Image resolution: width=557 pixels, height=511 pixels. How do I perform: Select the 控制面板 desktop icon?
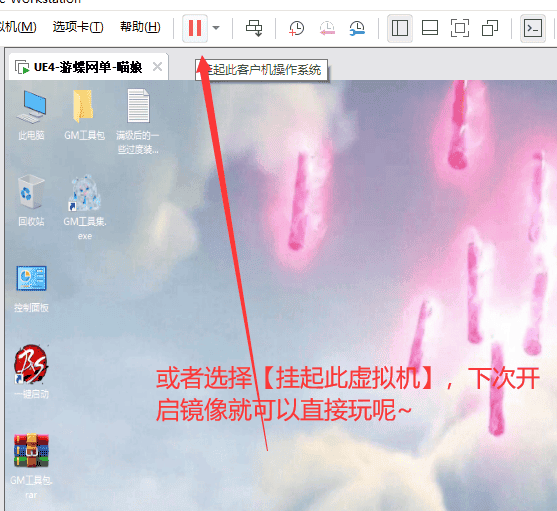[x=31, y=289]
